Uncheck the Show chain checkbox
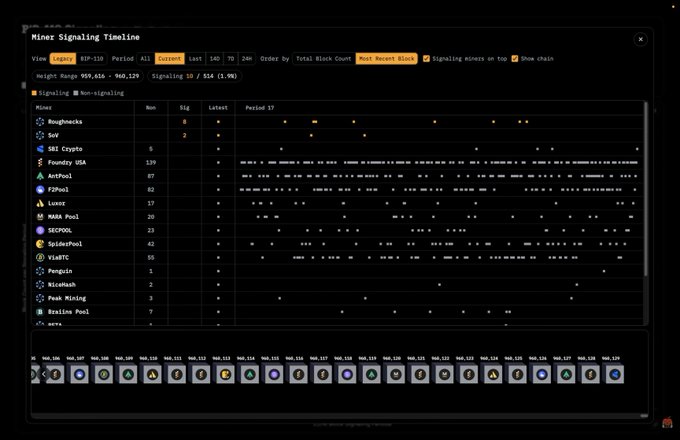The height and width of the screenshot is (440, 680). [515, 59]
